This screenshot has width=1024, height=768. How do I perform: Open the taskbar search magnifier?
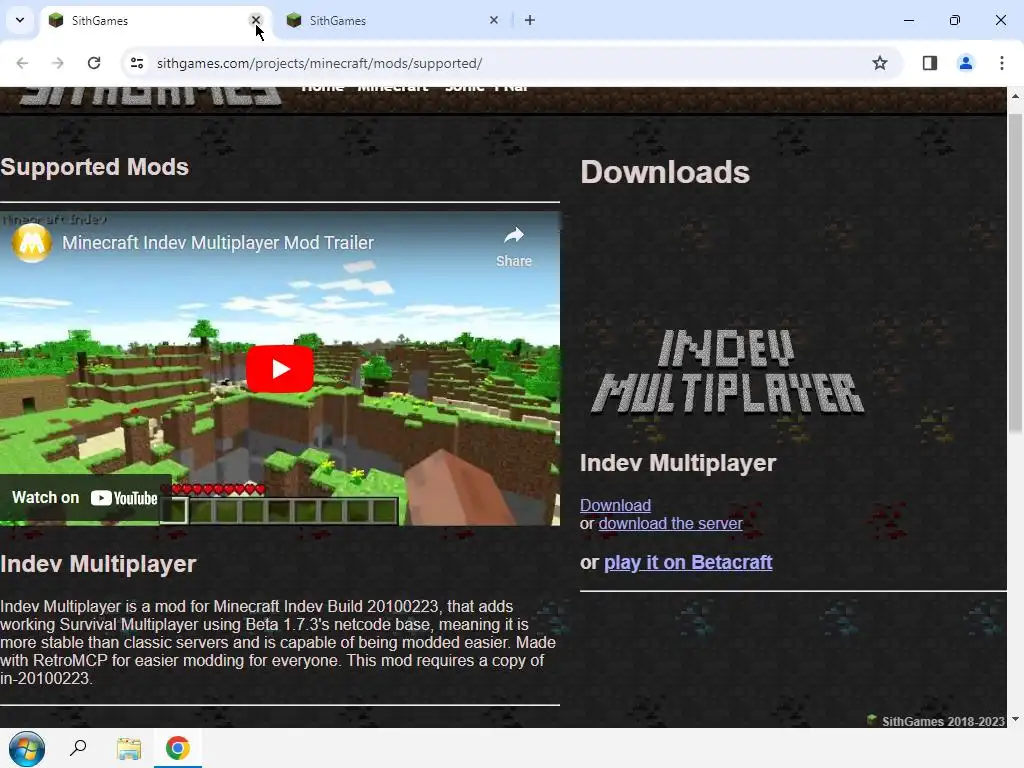coord(78,748)
